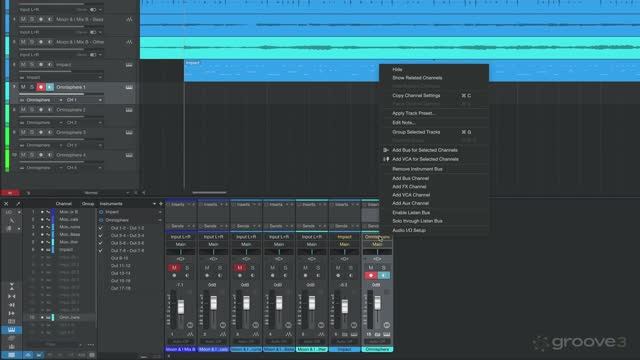
Task: Unmute the first mixer channel Moon & I Mix B
Action: (174, 268)
